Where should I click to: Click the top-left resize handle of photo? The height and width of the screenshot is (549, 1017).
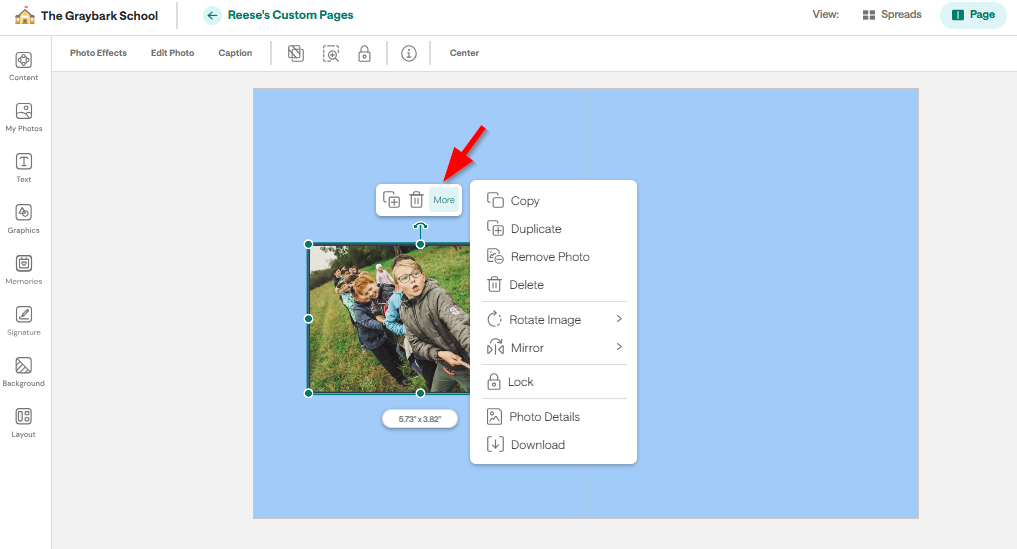[x=309, y=244]
